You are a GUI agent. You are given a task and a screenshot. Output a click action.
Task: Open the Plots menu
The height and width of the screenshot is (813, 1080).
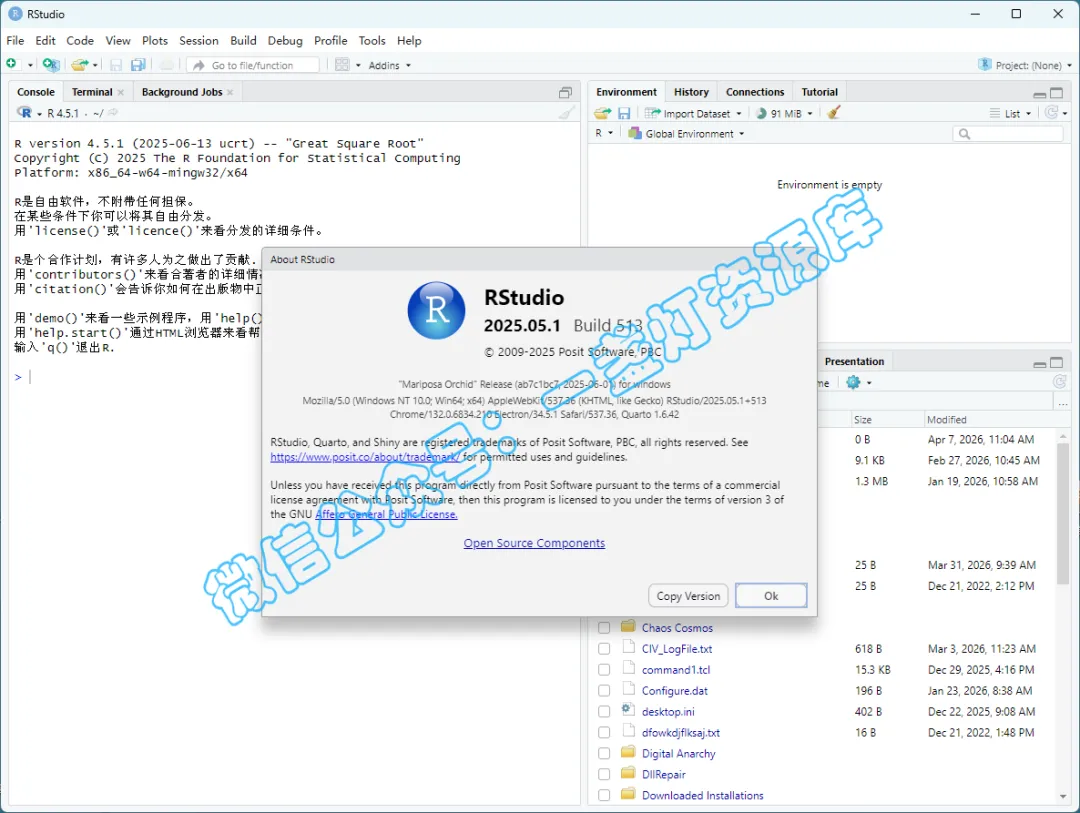(155, 41)
